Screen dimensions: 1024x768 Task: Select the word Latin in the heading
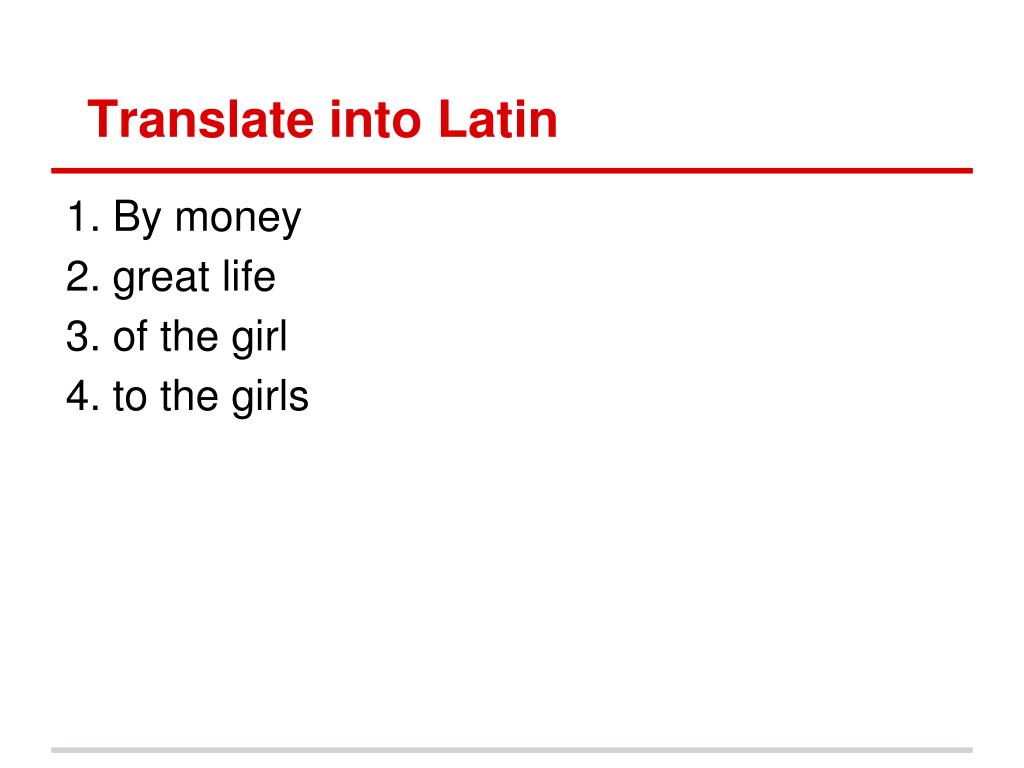point(498,120)
